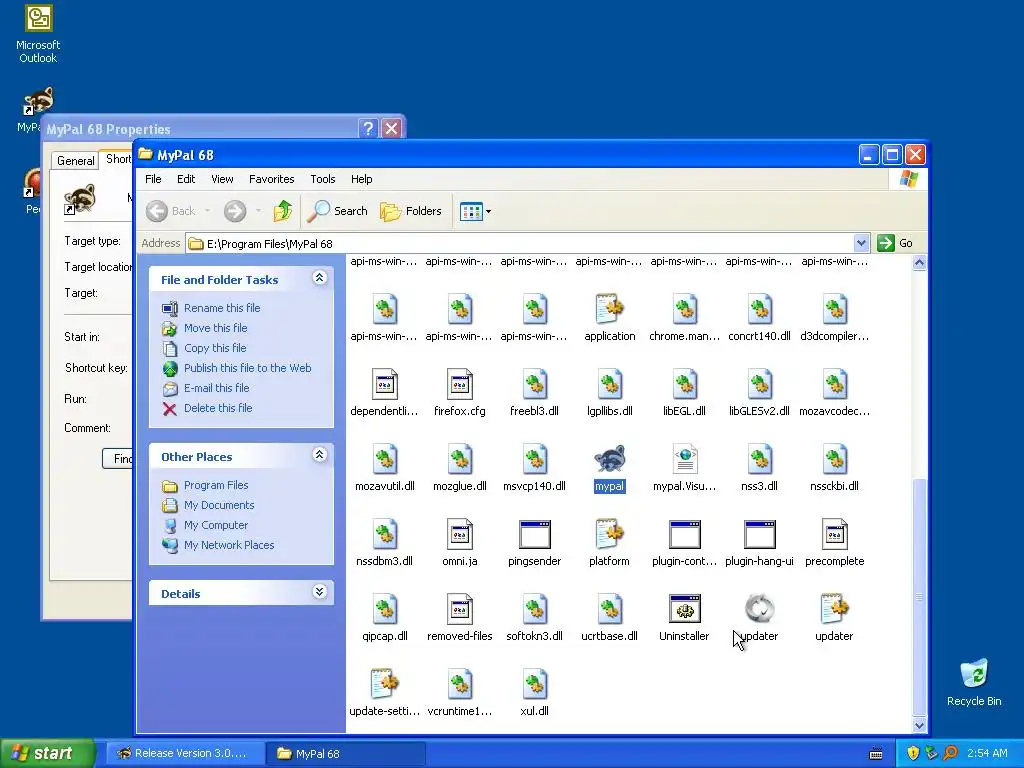1024x768 pixels.
Task: Open the Search pane in Explorer
Action: coord(337,210)
